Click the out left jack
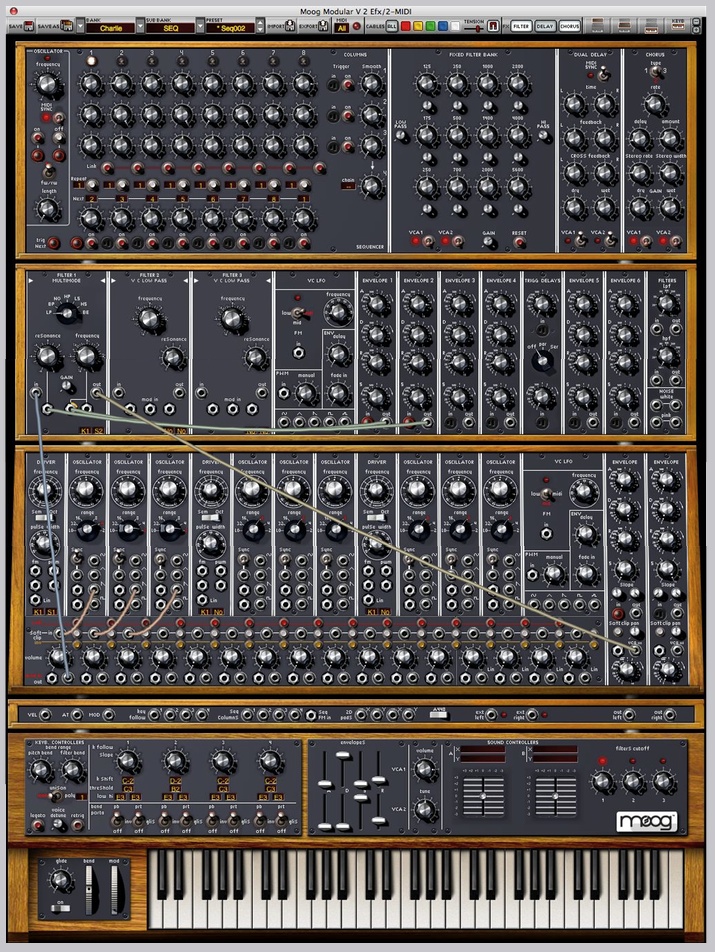This screenshot has height=952, width=715. tap(629, 715)
